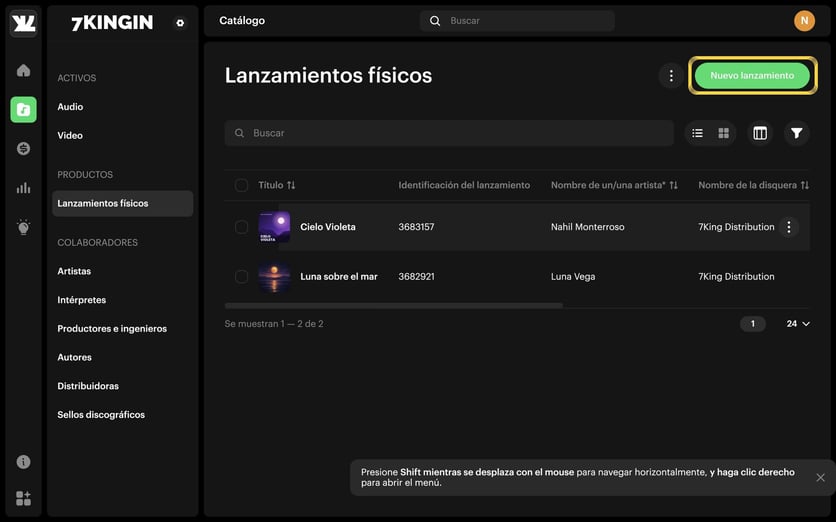The height and width of the screenshot is (522, 836).
Task: Switch to grid view
Action: [724, 133]
